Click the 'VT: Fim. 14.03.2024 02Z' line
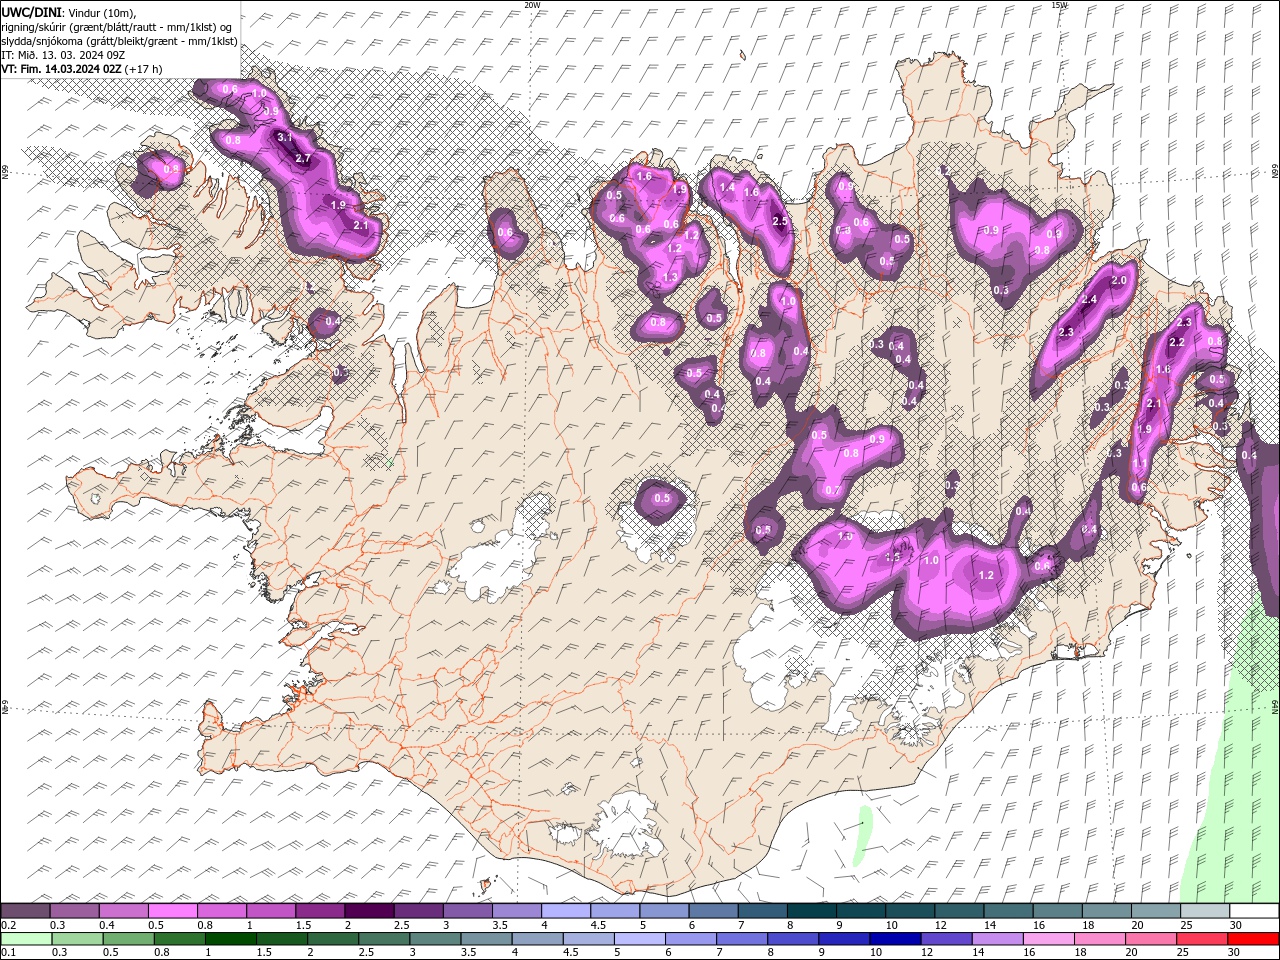The image size is (1280, 960). pyautogui.click(x=62, y=69)
